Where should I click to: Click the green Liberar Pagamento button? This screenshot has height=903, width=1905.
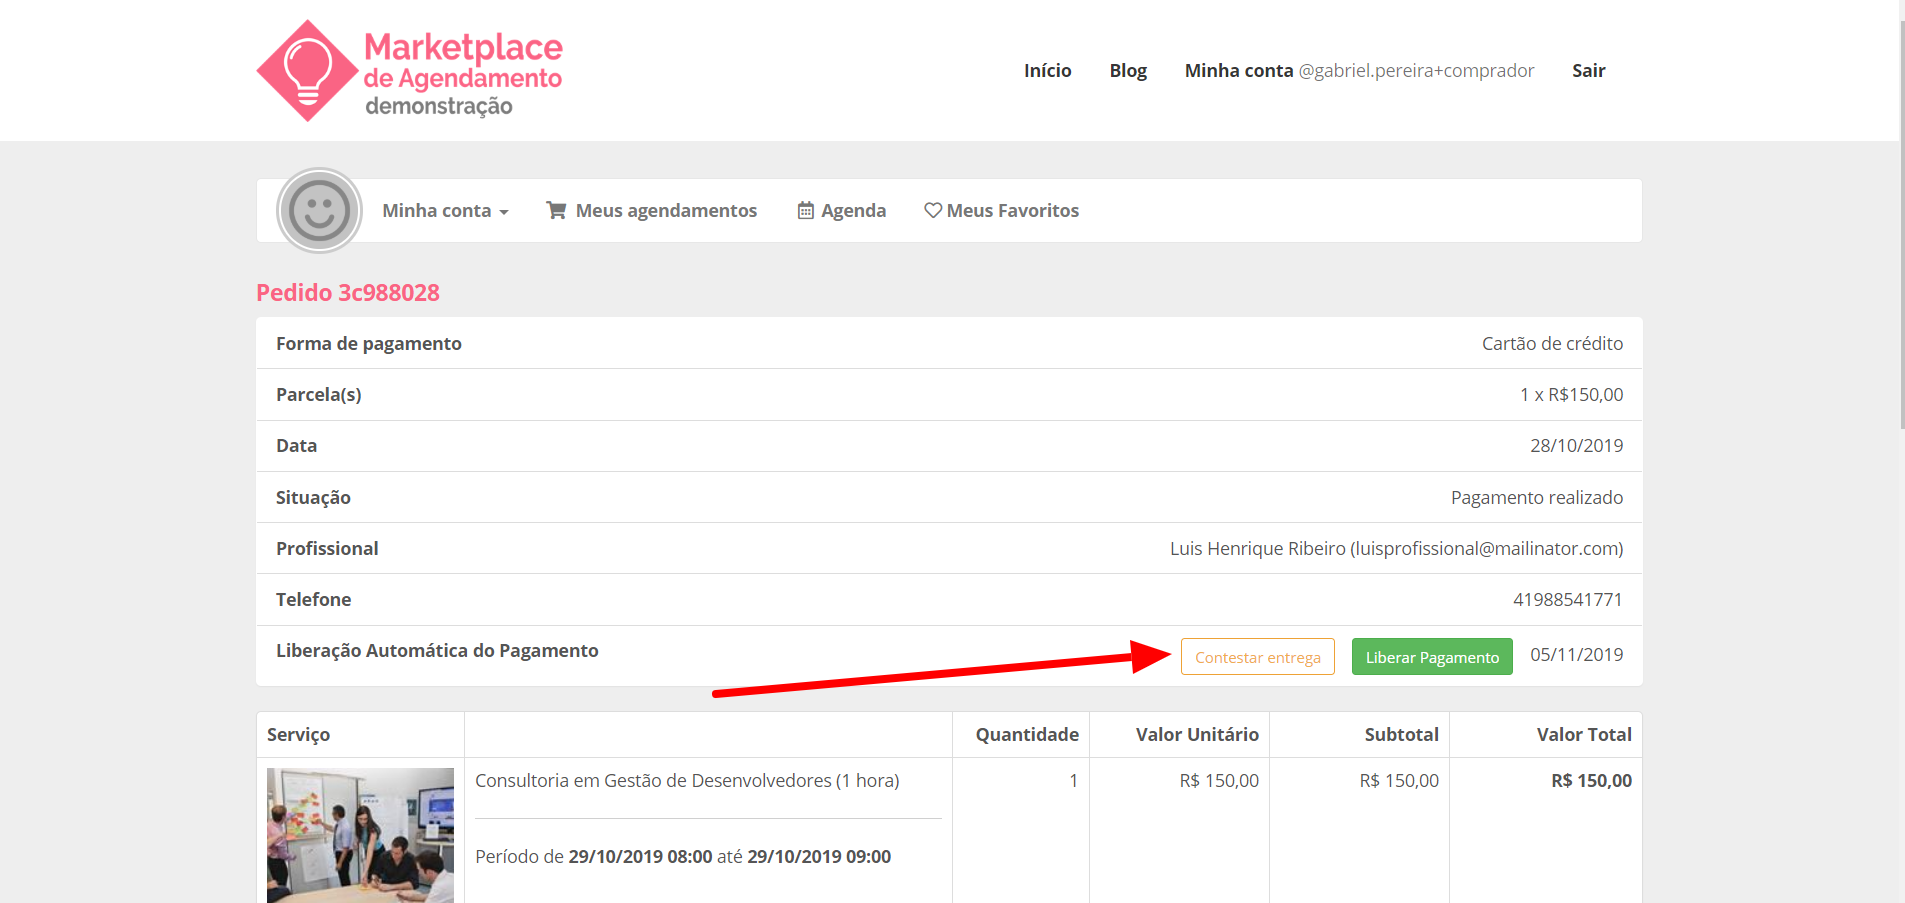(1432, 657)
